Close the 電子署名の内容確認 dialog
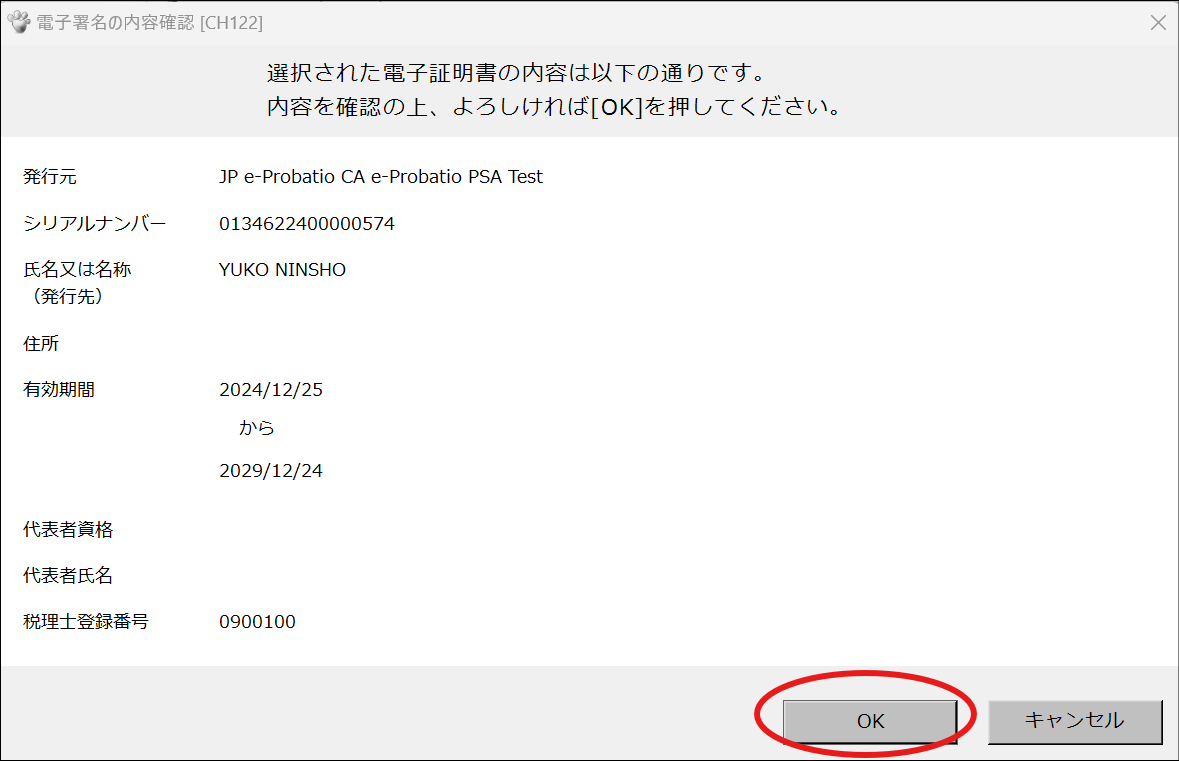Image resolution: width=1179 pixels, height=761 pixels. 1160,20
